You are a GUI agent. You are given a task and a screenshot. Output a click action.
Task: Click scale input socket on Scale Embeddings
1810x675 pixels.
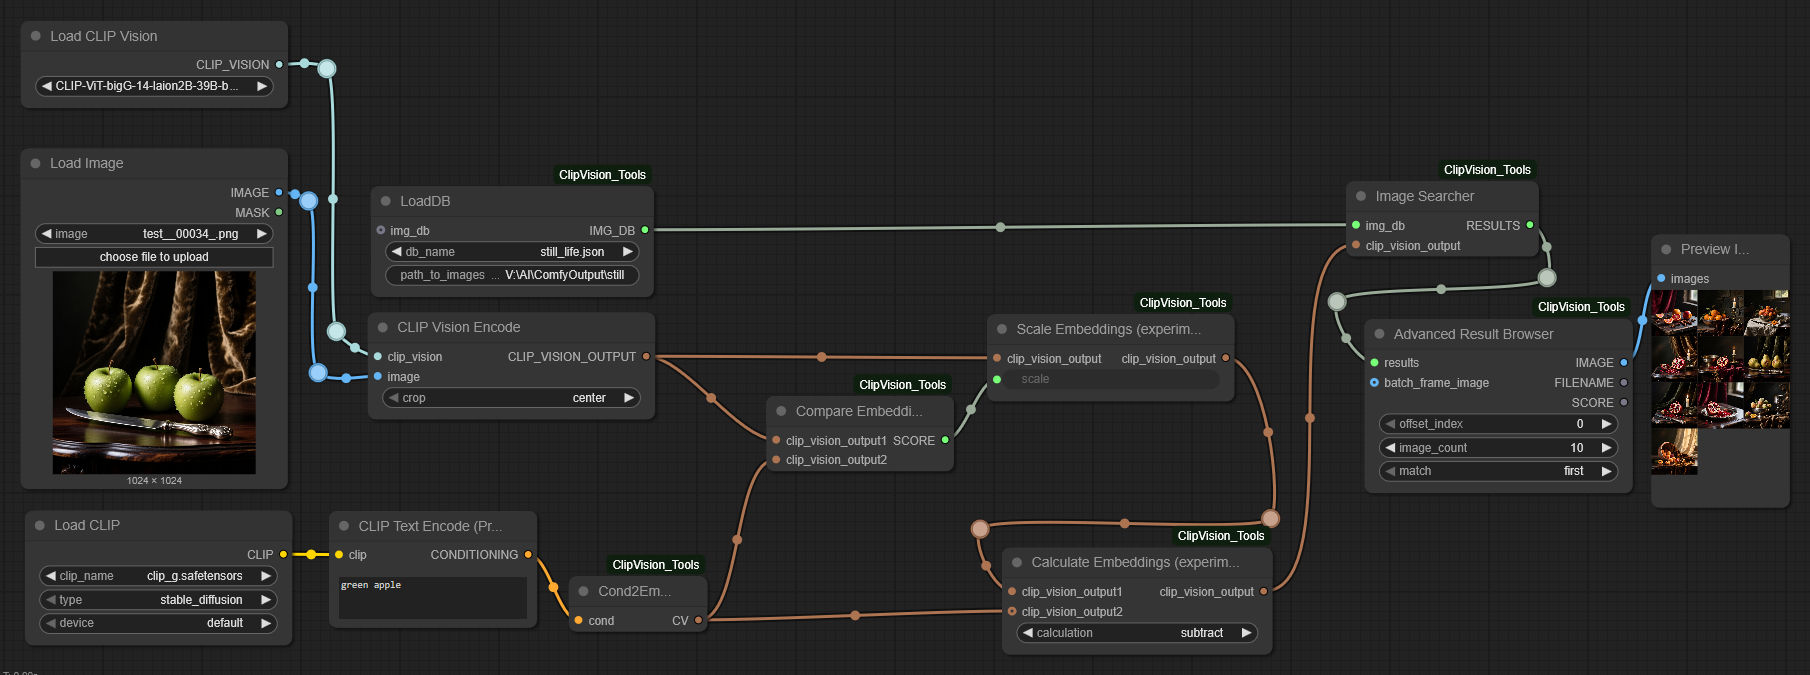click(x=997, y=379)
